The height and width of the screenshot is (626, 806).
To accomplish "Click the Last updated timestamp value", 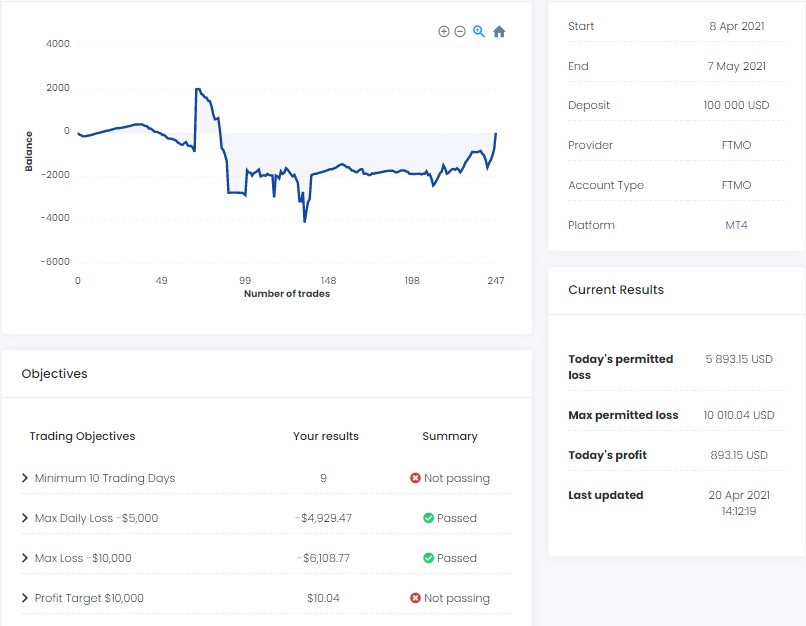I will pyautogui.click(x=739, y=502).
